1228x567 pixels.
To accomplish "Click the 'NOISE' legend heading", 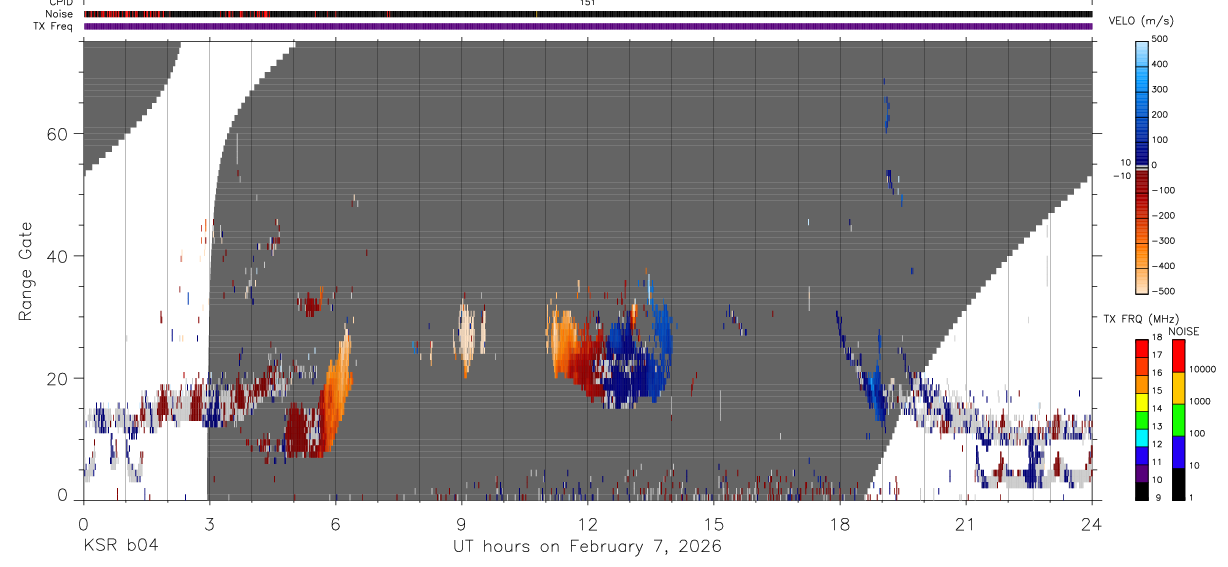I will click(1184, 331).
